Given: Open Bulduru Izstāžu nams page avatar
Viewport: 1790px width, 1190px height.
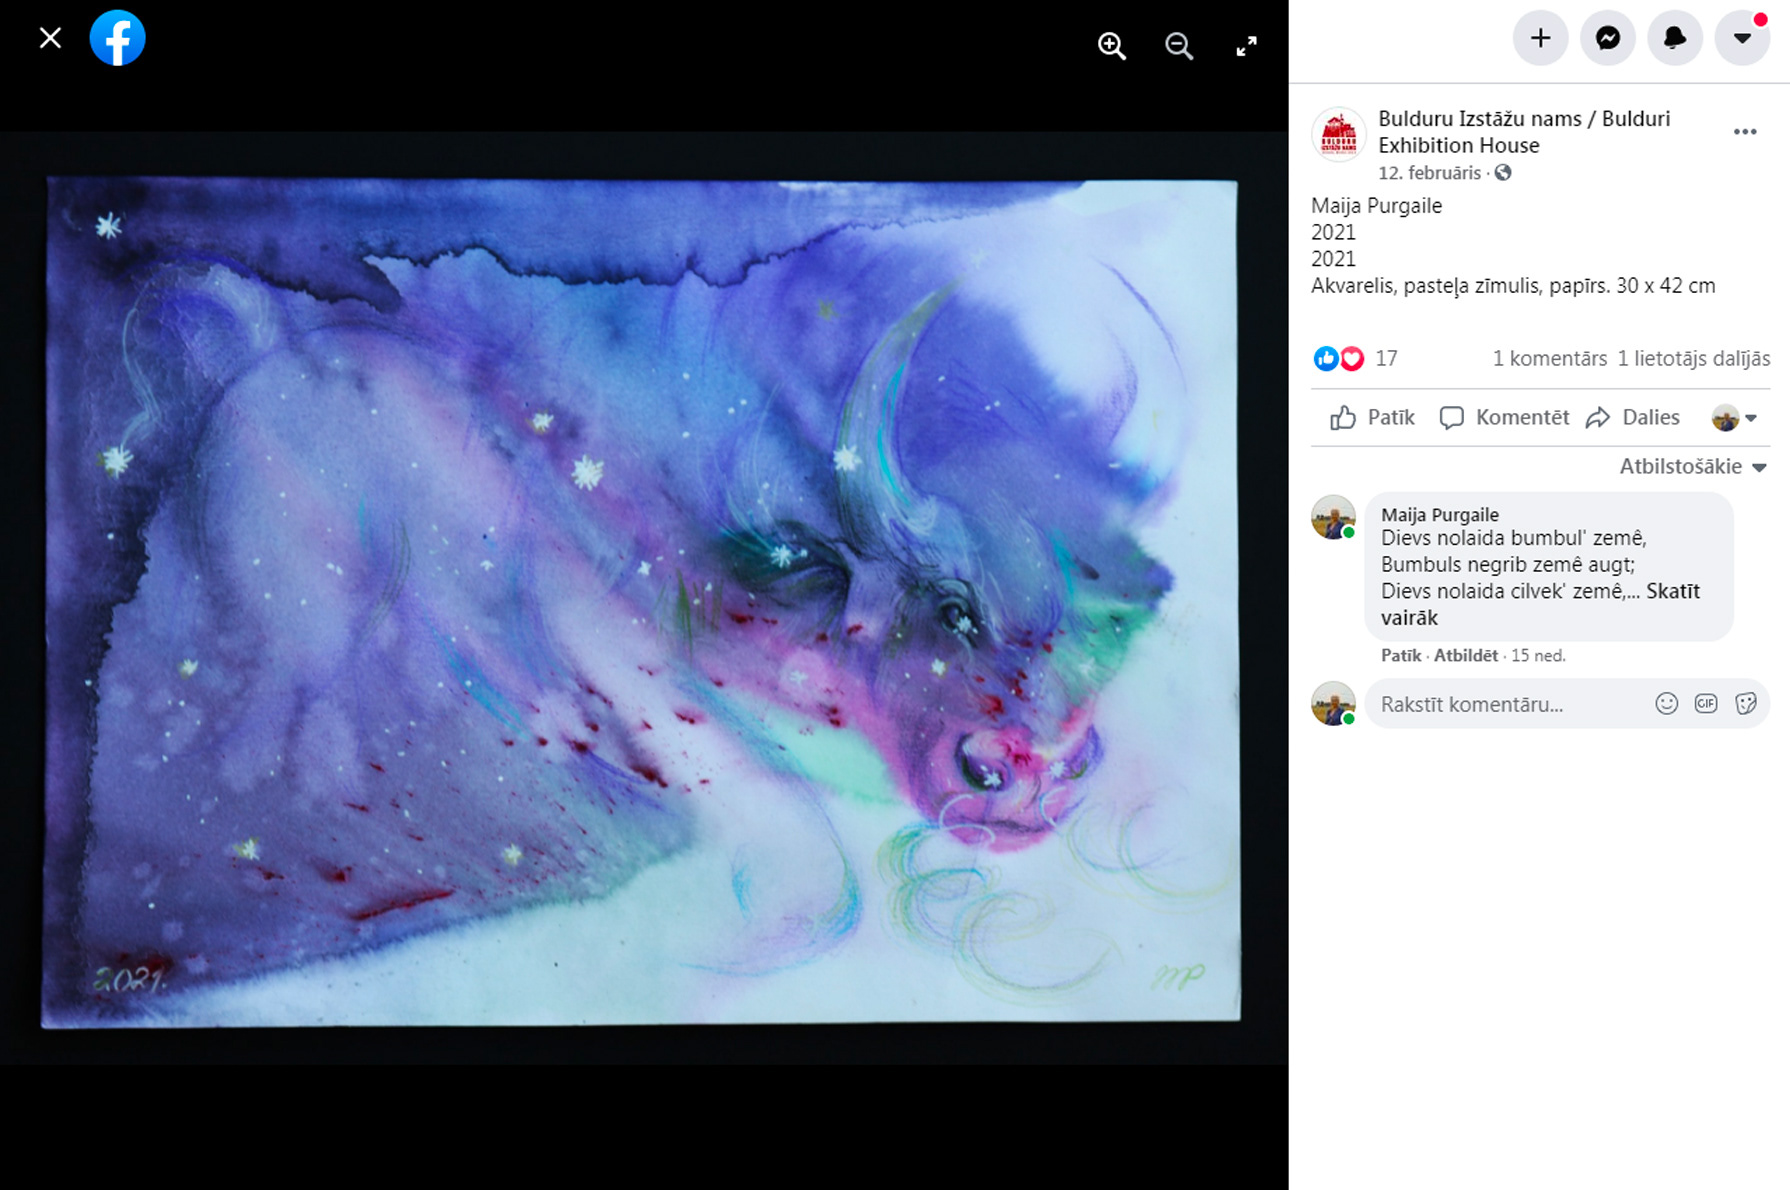Looking at the screenshot, I should click(x=1339, y=133).
